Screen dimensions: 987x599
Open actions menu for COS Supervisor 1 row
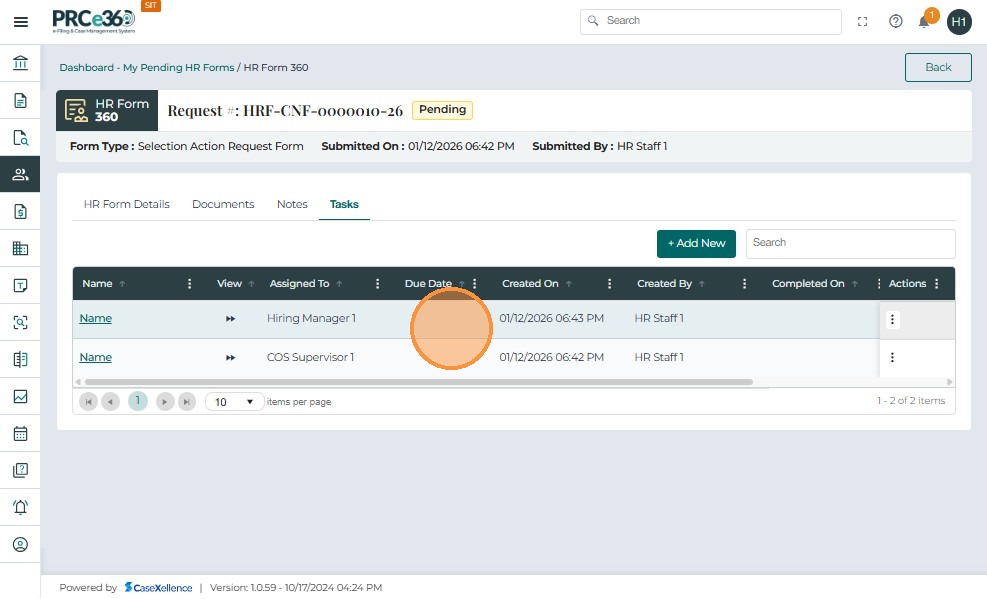click(892, 357)
